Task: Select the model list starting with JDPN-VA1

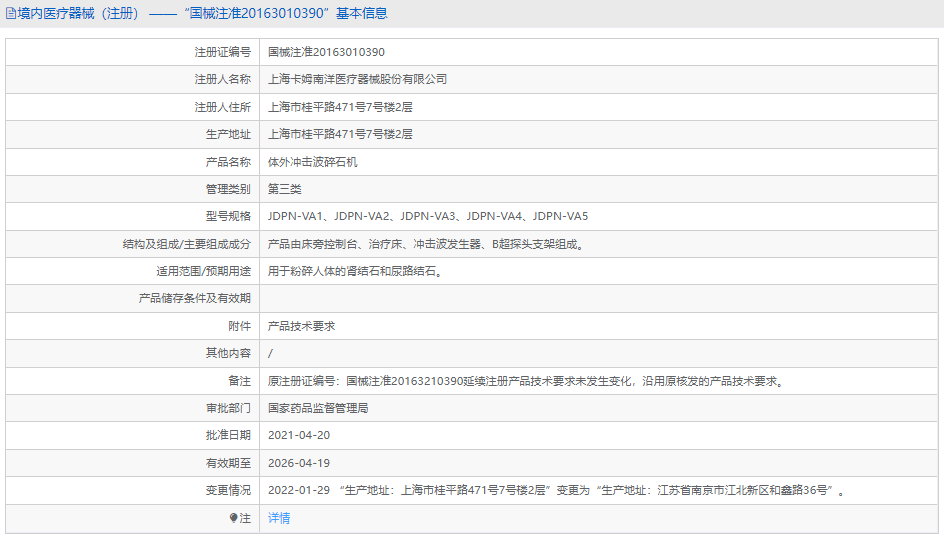Action: pyautogui.click(x=428, y=216)
